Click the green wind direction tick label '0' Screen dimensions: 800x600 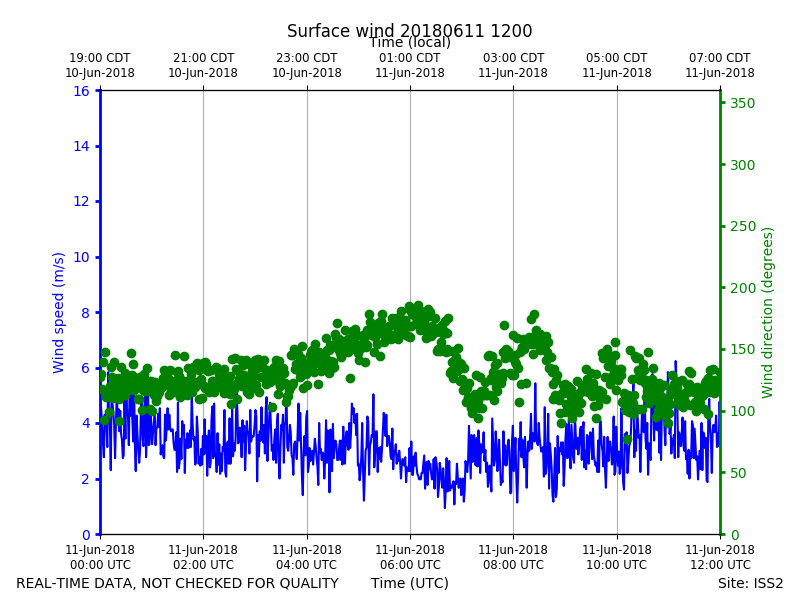click(735, 535)
